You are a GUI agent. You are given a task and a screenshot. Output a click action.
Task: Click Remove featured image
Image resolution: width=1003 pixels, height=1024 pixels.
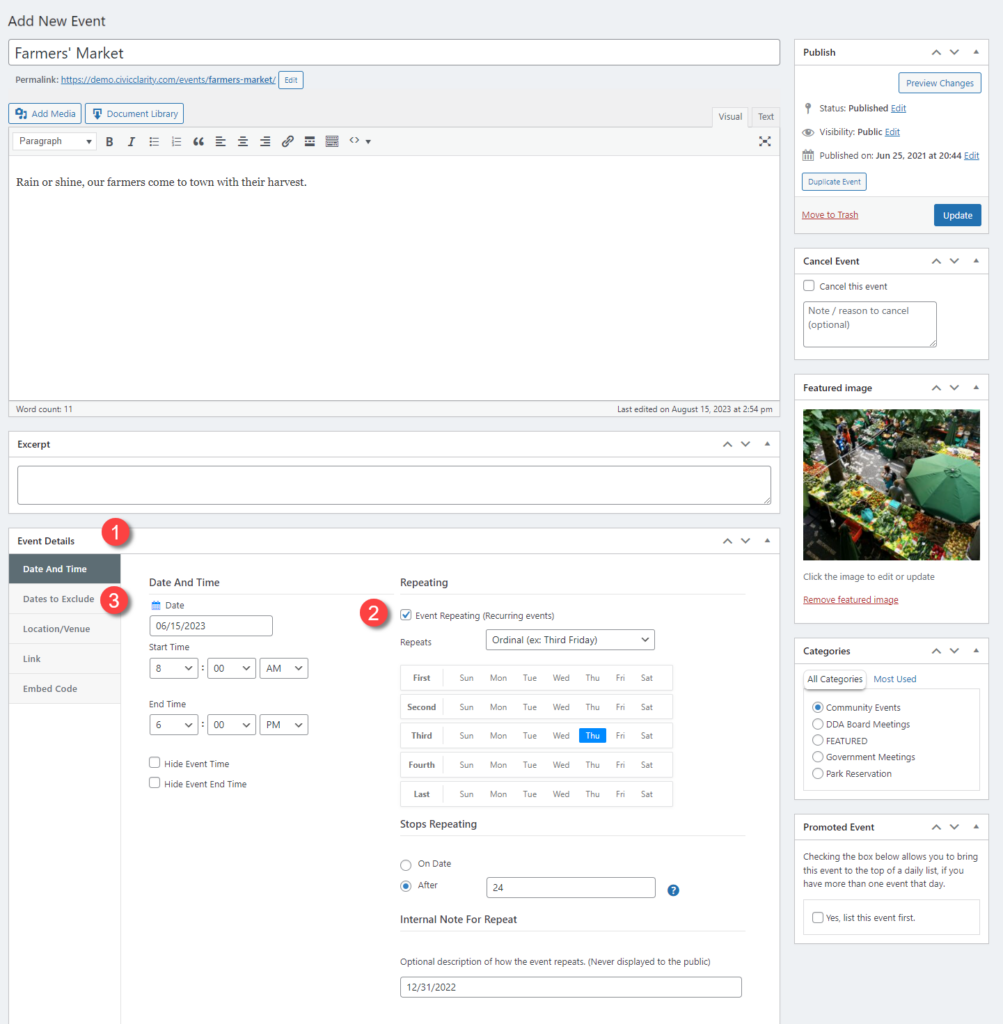click(x=851, y=599)
